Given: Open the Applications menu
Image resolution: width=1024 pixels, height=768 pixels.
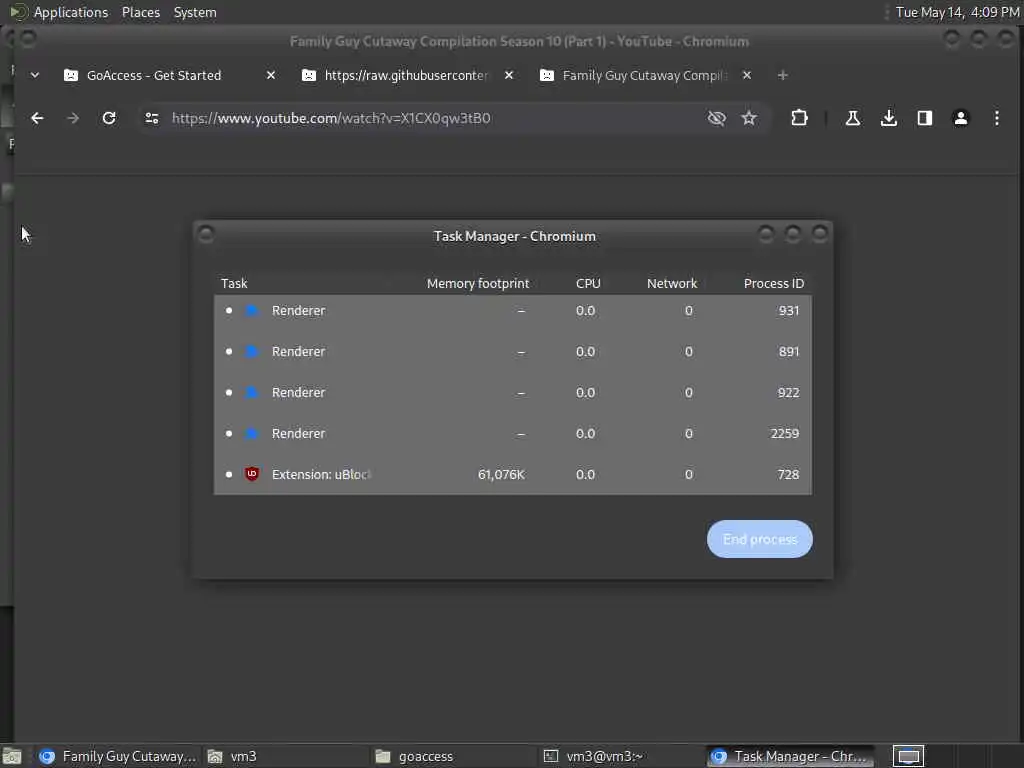Looking at the screenshot, I should pyautogui.click(x=71, y=12).
